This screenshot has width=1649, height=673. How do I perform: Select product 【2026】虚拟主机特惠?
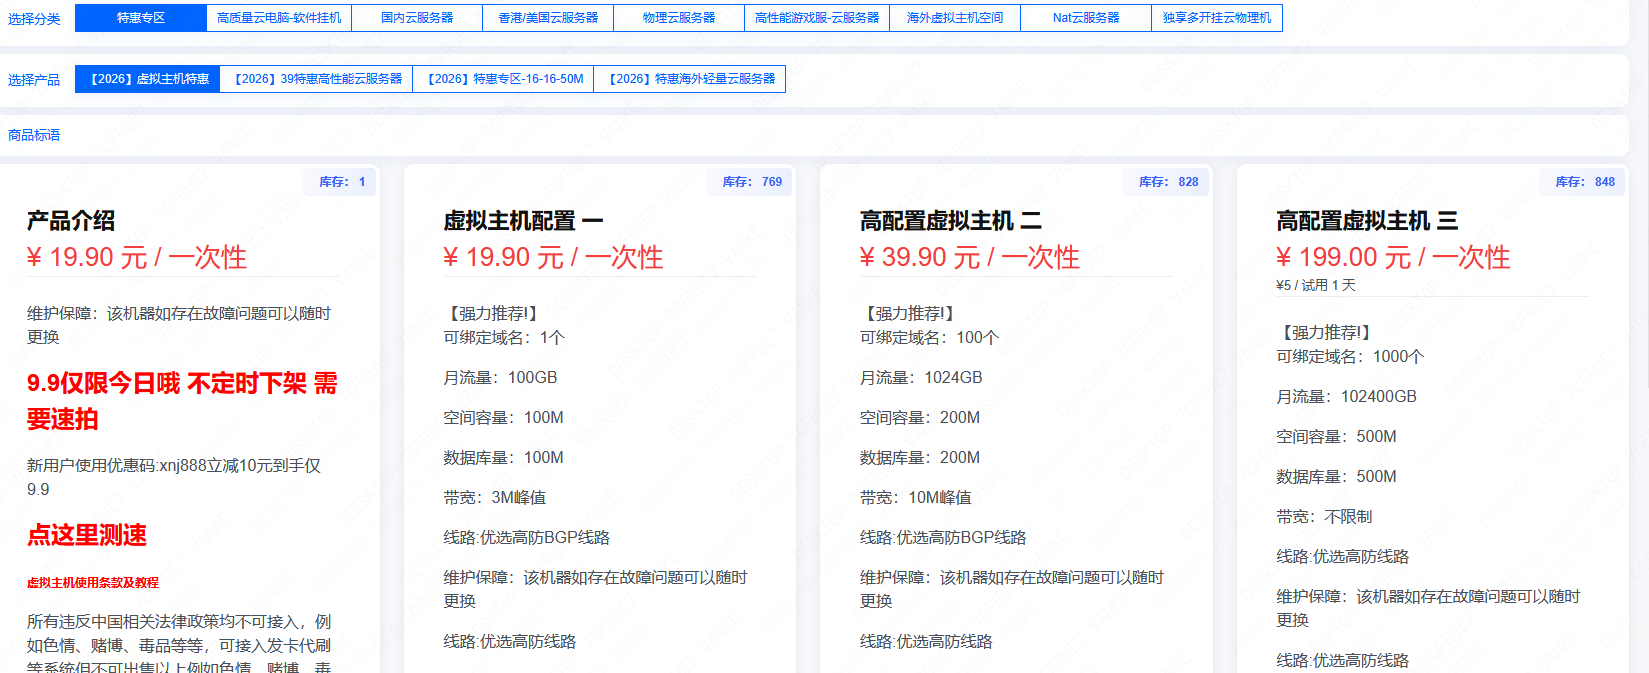148,79
